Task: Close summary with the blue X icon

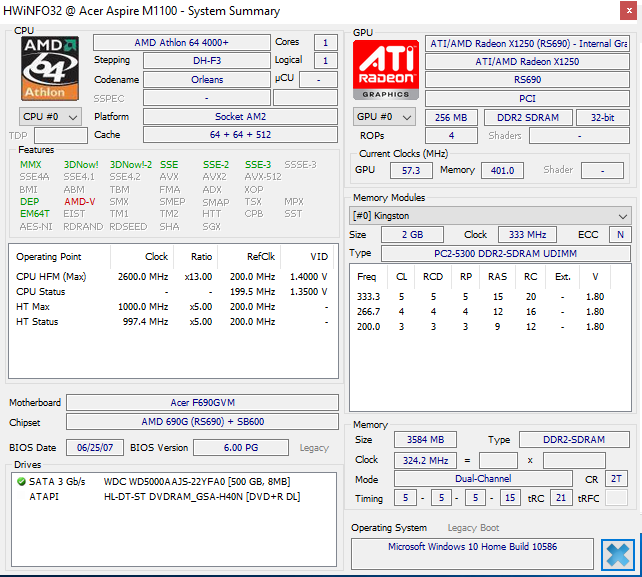Action: [x=617, y=555]
